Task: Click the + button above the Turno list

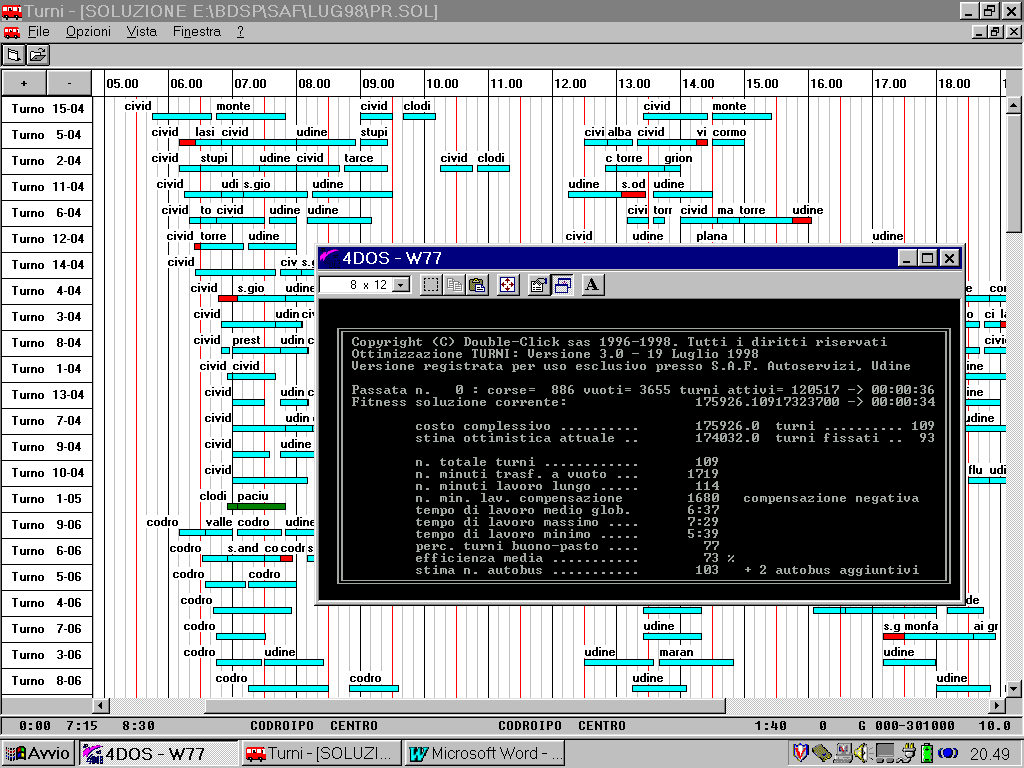Action: click(24, 83)
